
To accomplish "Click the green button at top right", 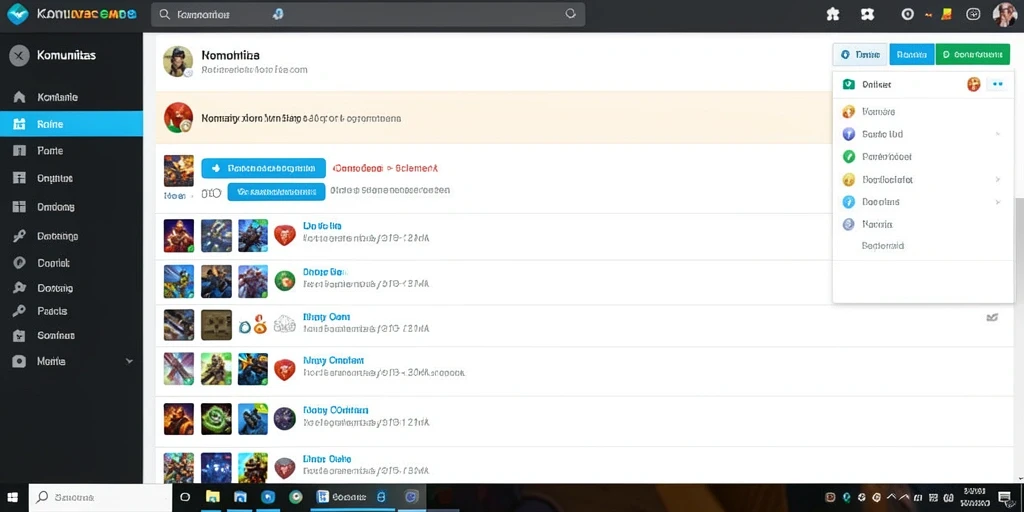I will pyautogui.click(x=972, y=55).
